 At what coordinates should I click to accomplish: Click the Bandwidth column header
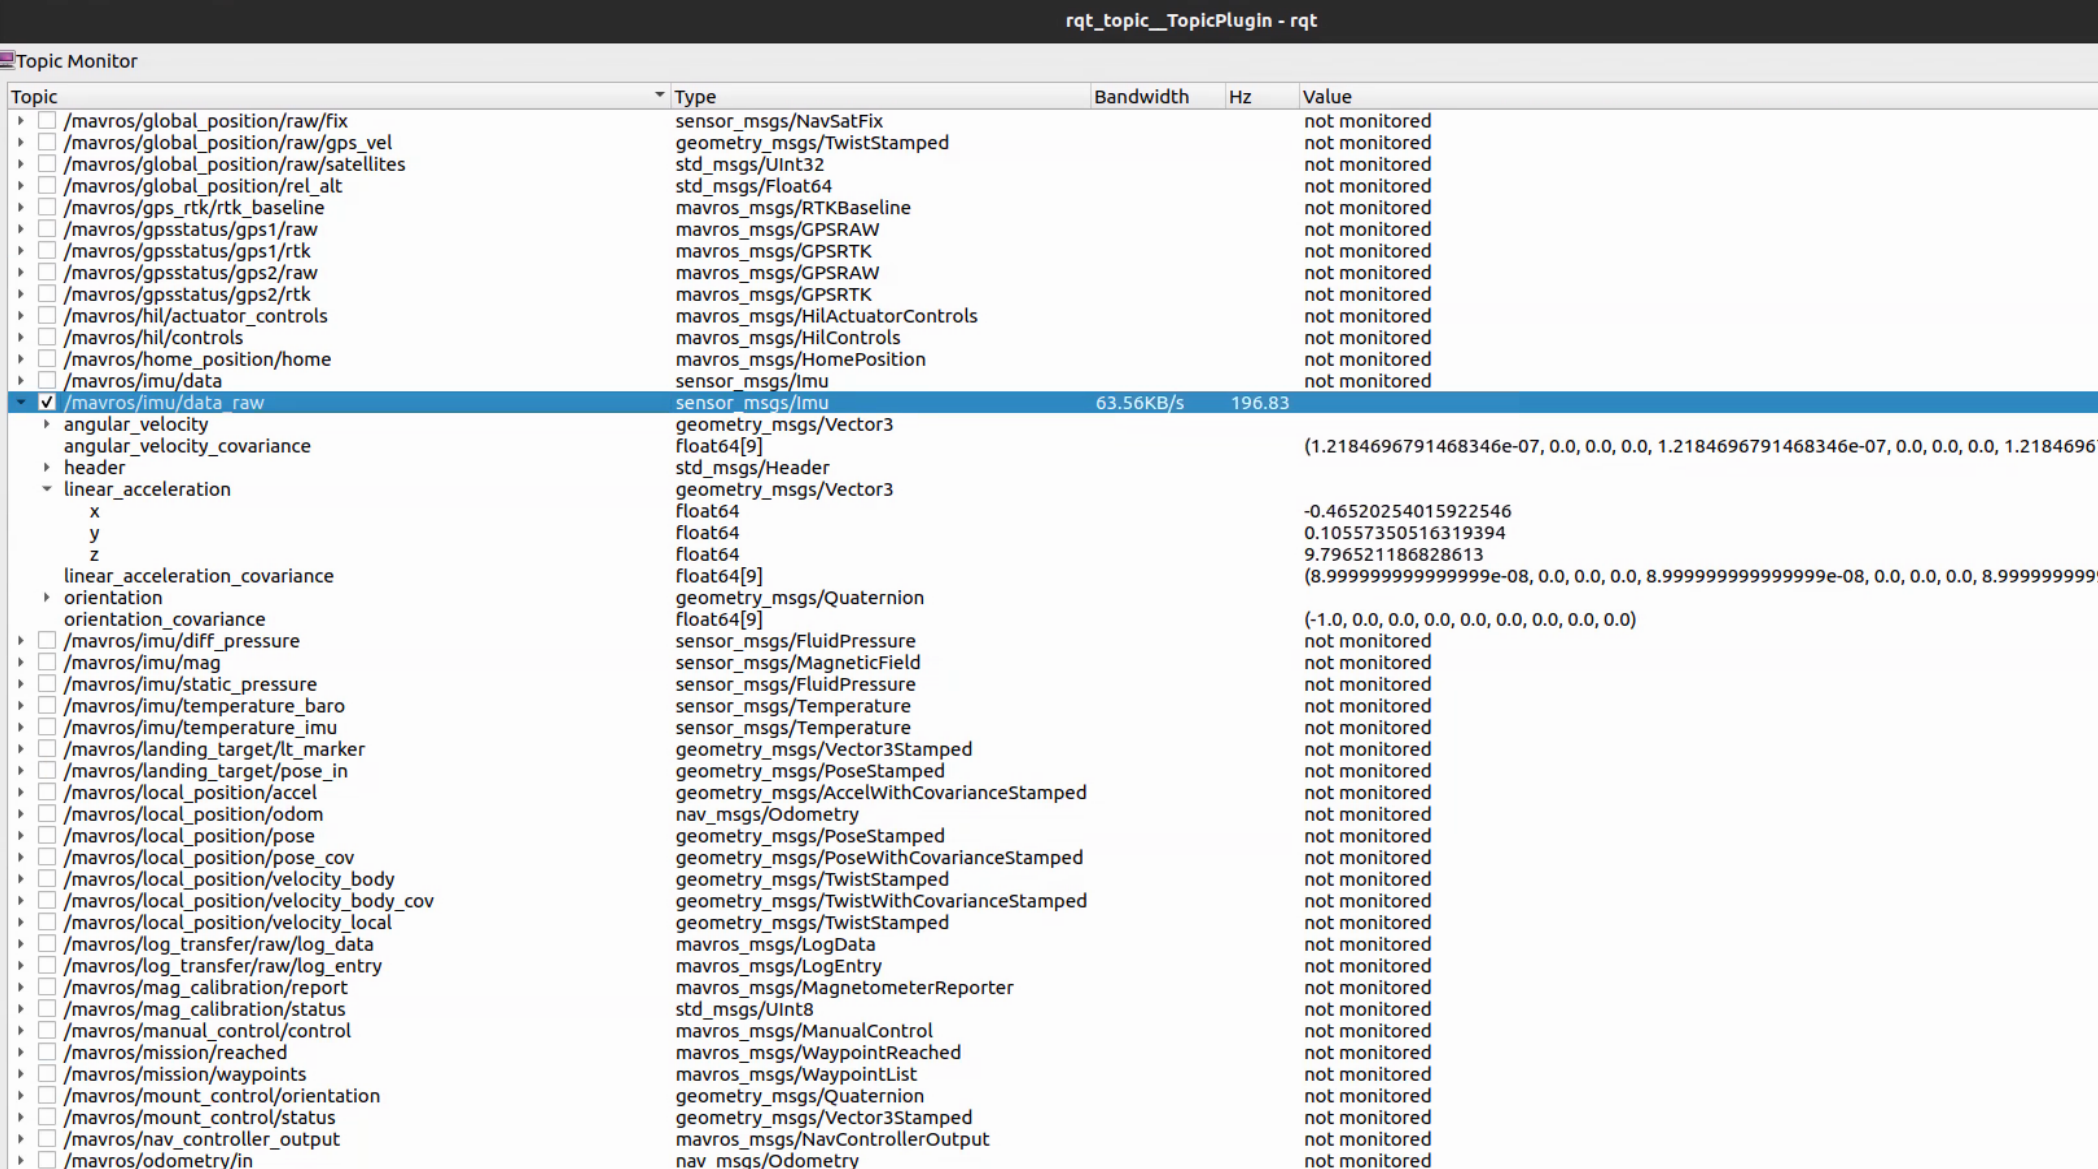pyautogui.click(x=1141, y=97)
